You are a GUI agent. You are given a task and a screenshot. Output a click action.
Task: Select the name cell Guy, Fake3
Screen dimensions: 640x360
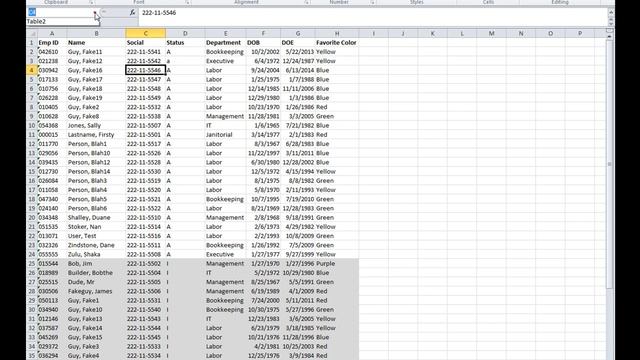pos(96,347)
